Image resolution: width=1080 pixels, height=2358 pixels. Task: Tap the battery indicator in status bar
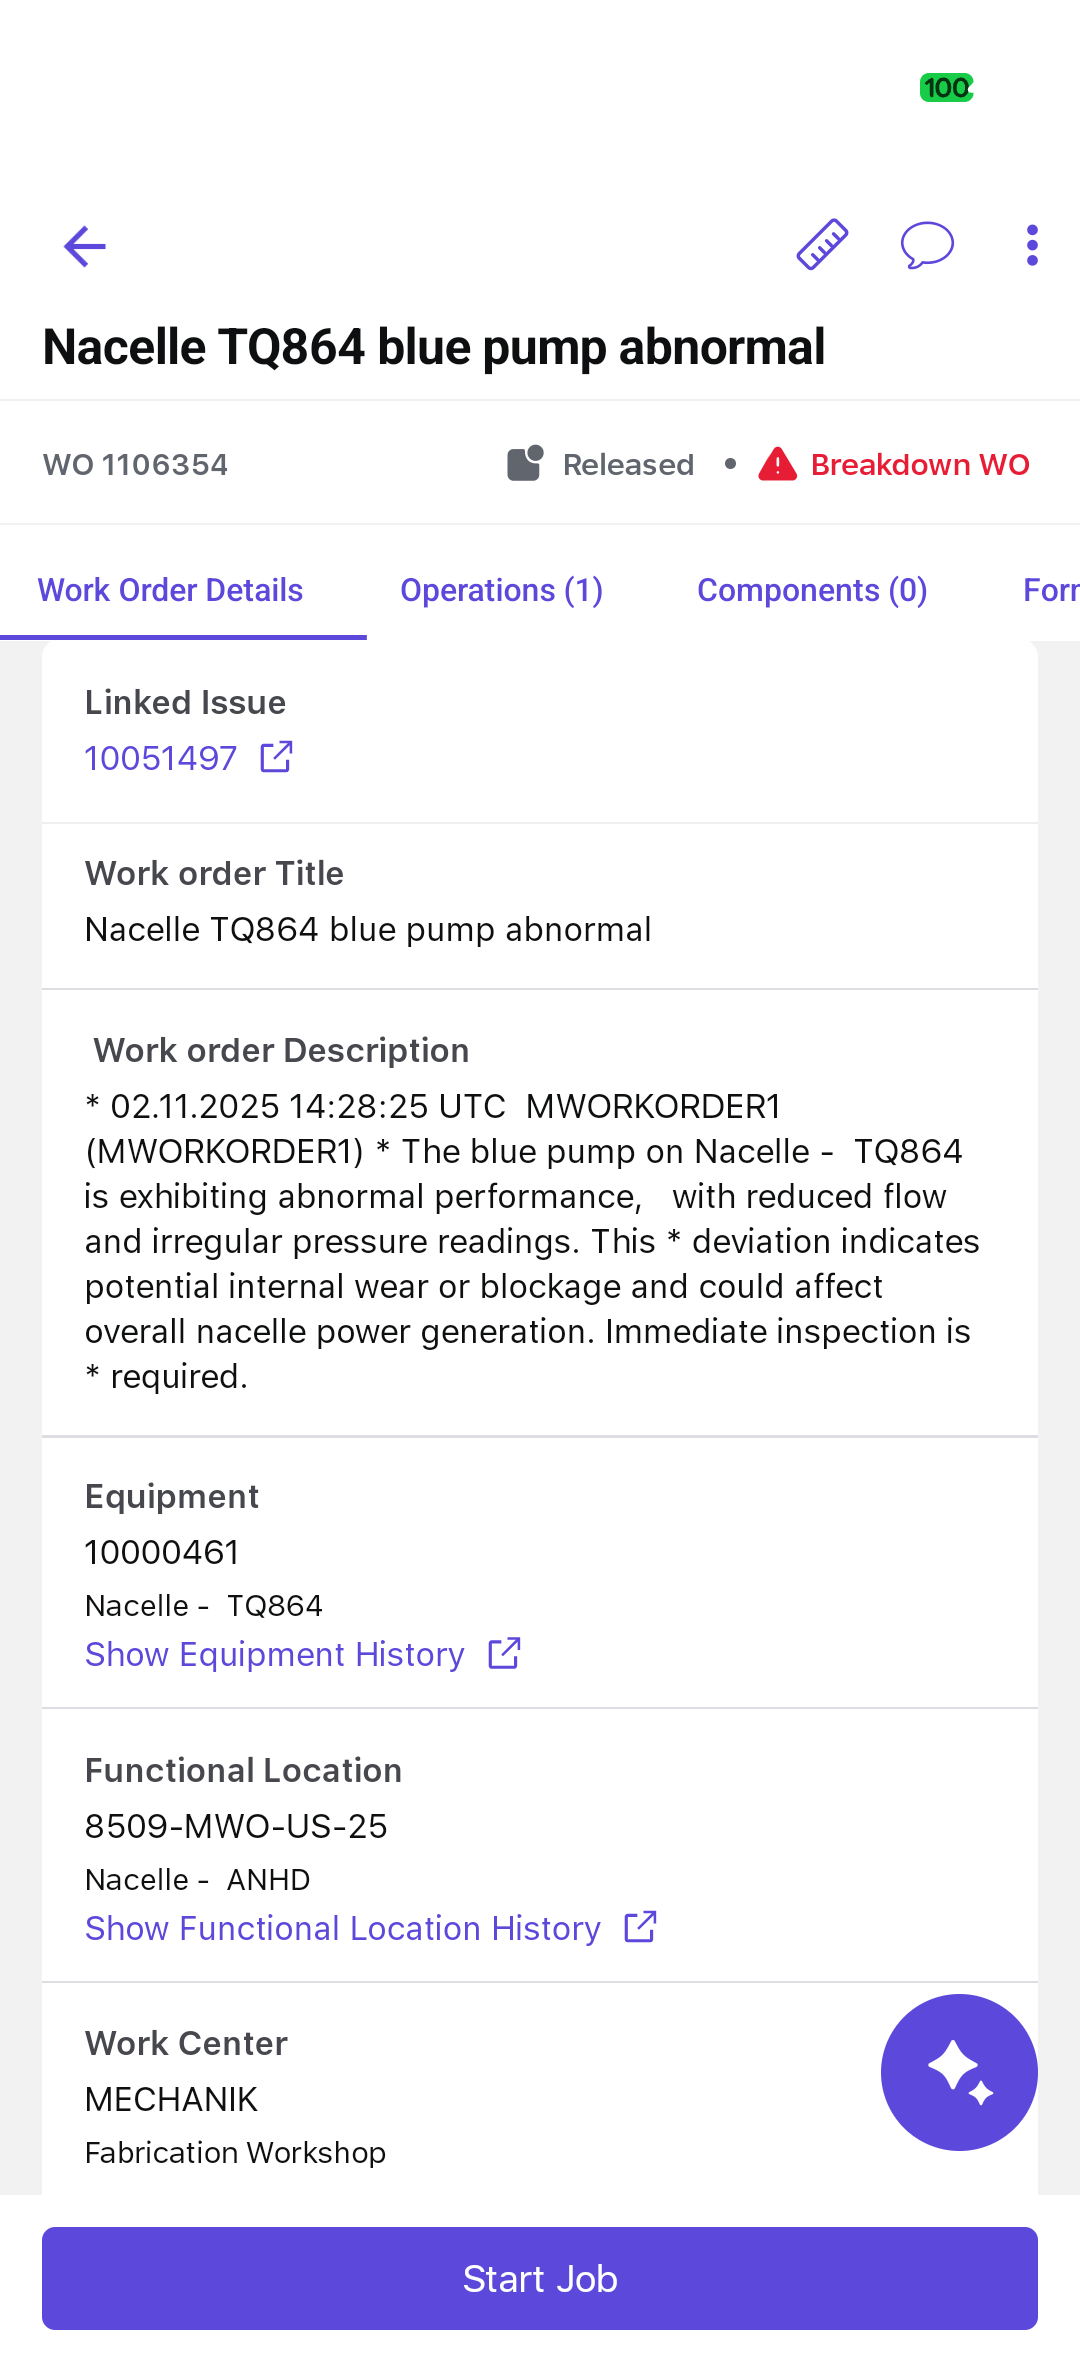946,88
